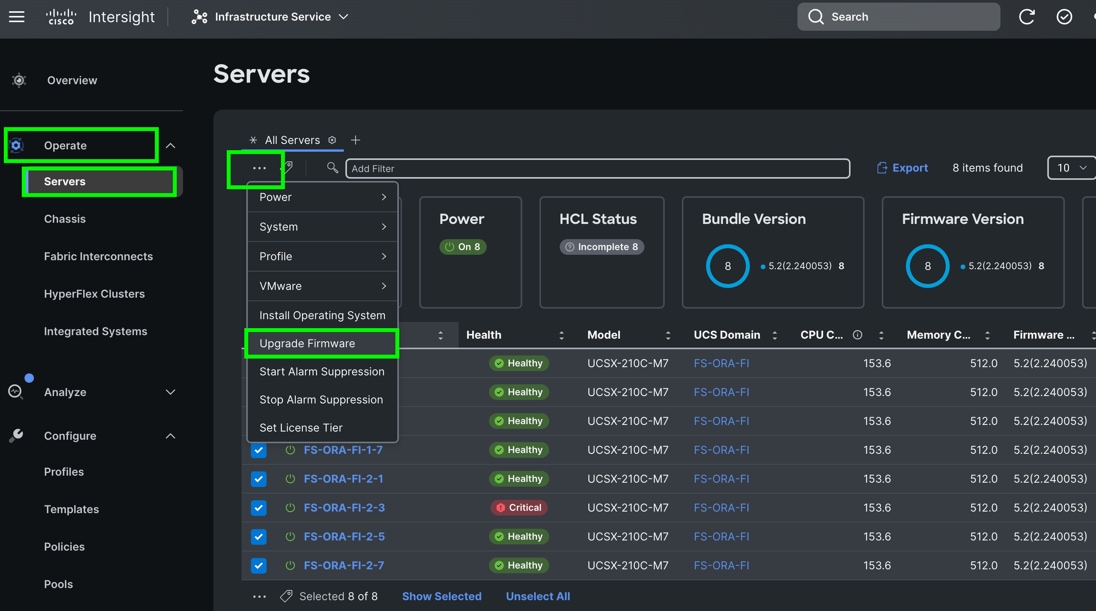Open the rows per page dropdown
Screen dimensions: 1096x611
pos(1071,168)
